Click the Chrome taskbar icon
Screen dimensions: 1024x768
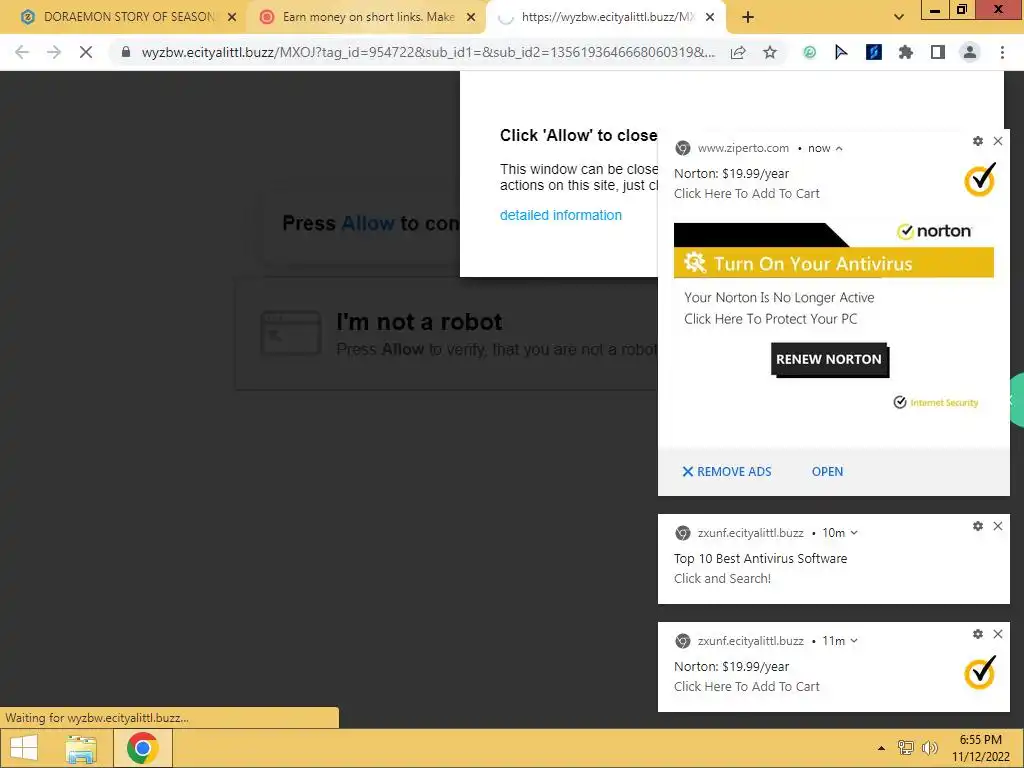(x=142, y=748)
